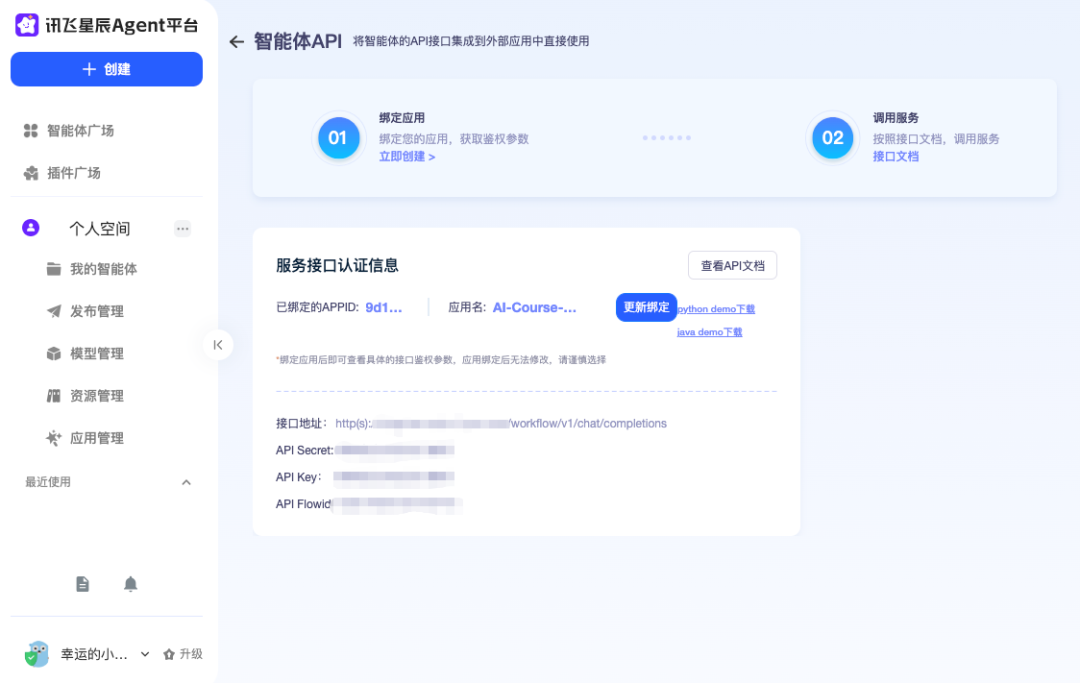This screenshot has width=1080, height=683.
Task: Click 查看API文档 button
Action: pos(732,266)
